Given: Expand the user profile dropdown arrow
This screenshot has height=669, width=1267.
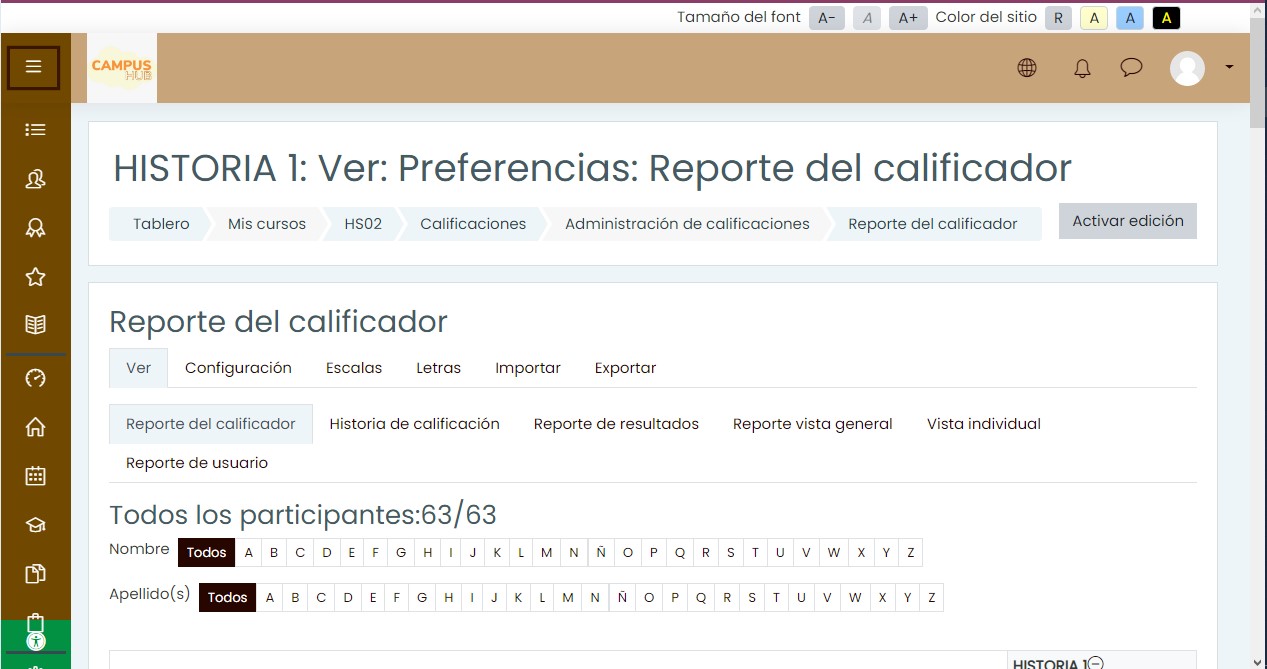Looking at the screenshot, I should (x=1229, y=67).
